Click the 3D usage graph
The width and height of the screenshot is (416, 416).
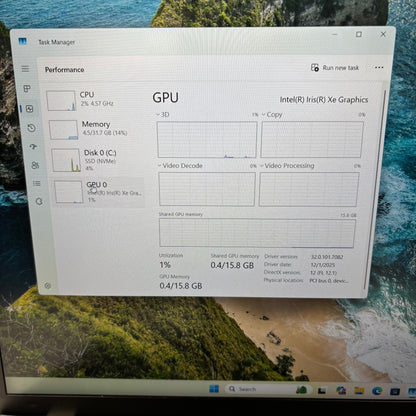tap(207, 140)
